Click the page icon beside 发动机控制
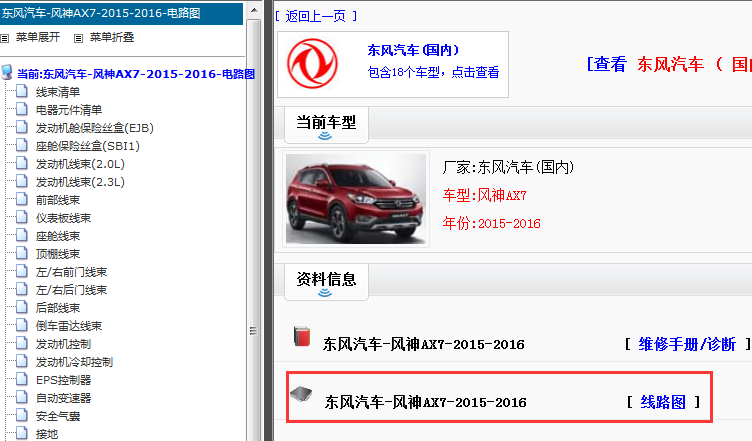This screenshot has height=441, width=752. (x=22, y=343)
